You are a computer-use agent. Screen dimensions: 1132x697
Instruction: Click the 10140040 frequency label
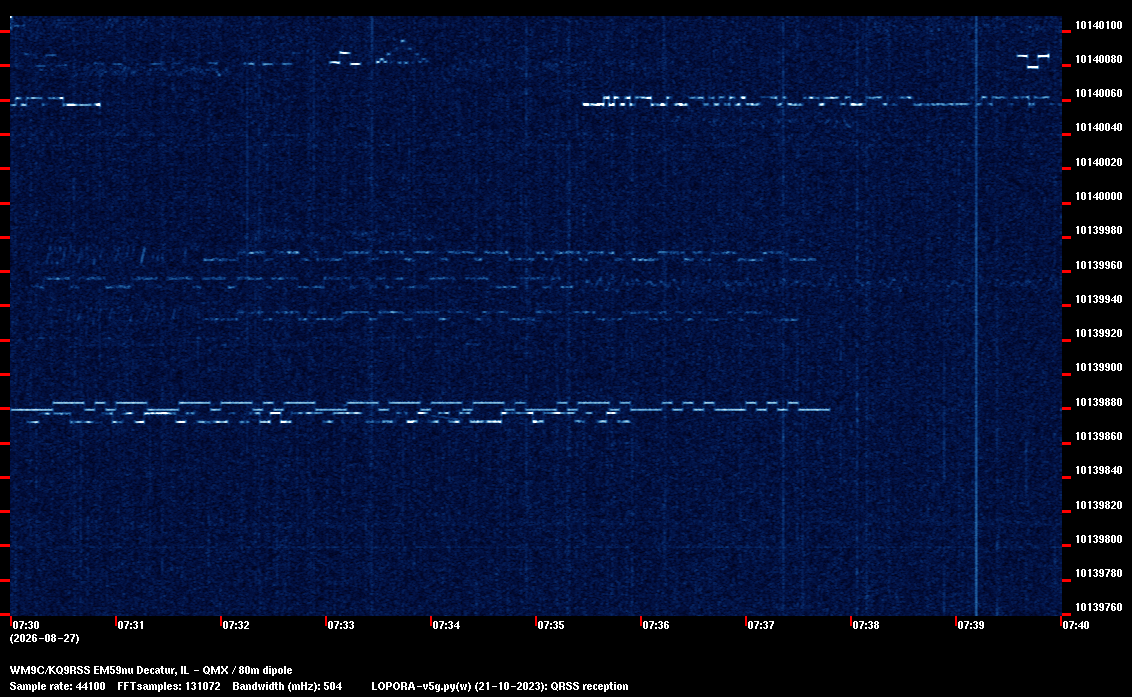[x=1098, y=127]
